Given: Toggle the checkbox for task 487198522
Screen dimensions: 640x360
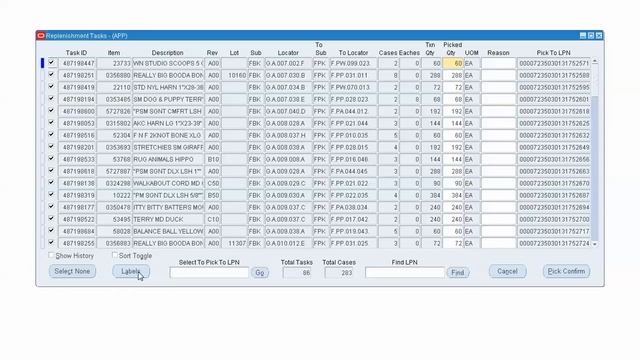Looking at the screenshot, I should [x=51, y=218].
